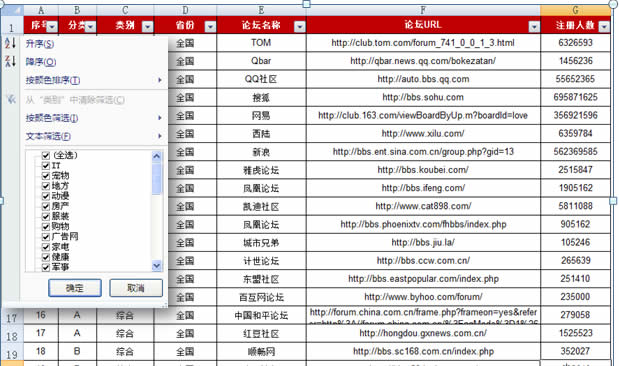Open filter dropdown on 论坛URL header
Image resolution: width=619 pixels, height=366 pixels.
(x=534, y=26)
